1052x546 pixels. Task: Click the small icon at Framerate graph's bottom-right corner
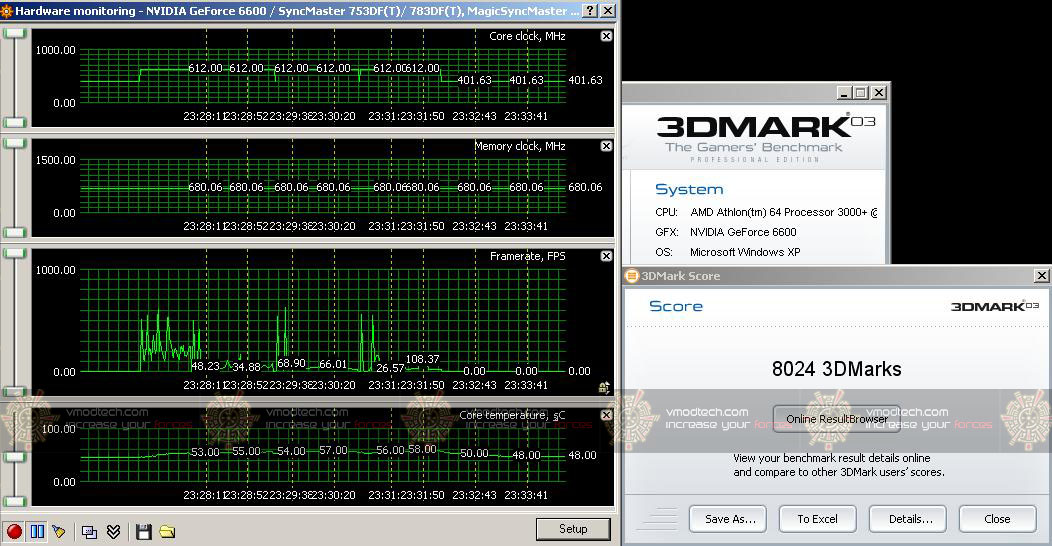tap(604, 387)
